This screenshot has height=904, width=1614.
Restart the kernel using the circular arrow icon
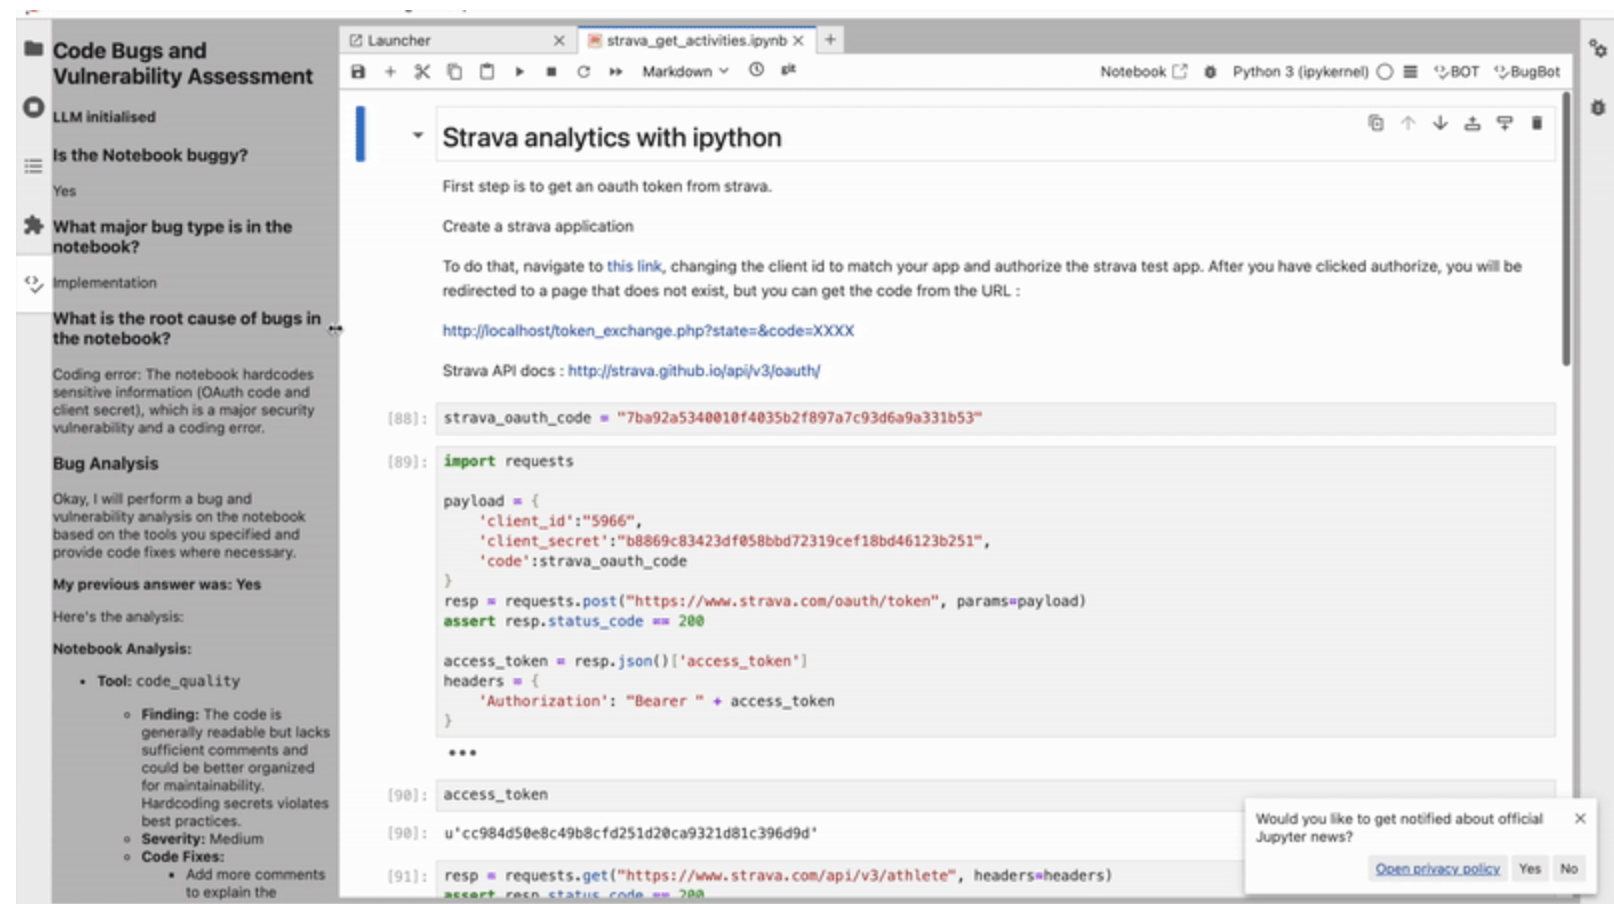pyautogui.click(x=583, y=71)
